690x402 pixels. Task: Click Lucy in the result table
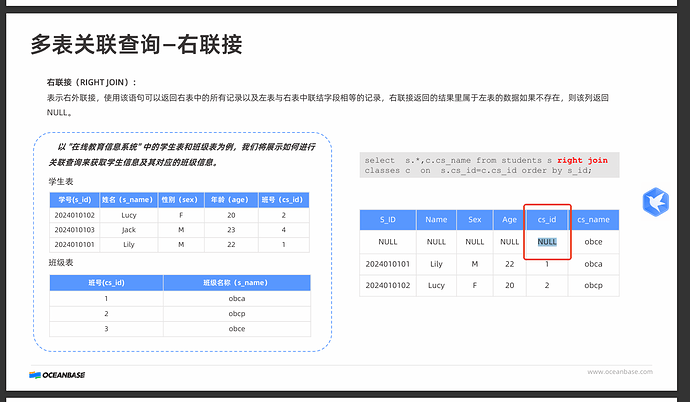click(436, 285)
